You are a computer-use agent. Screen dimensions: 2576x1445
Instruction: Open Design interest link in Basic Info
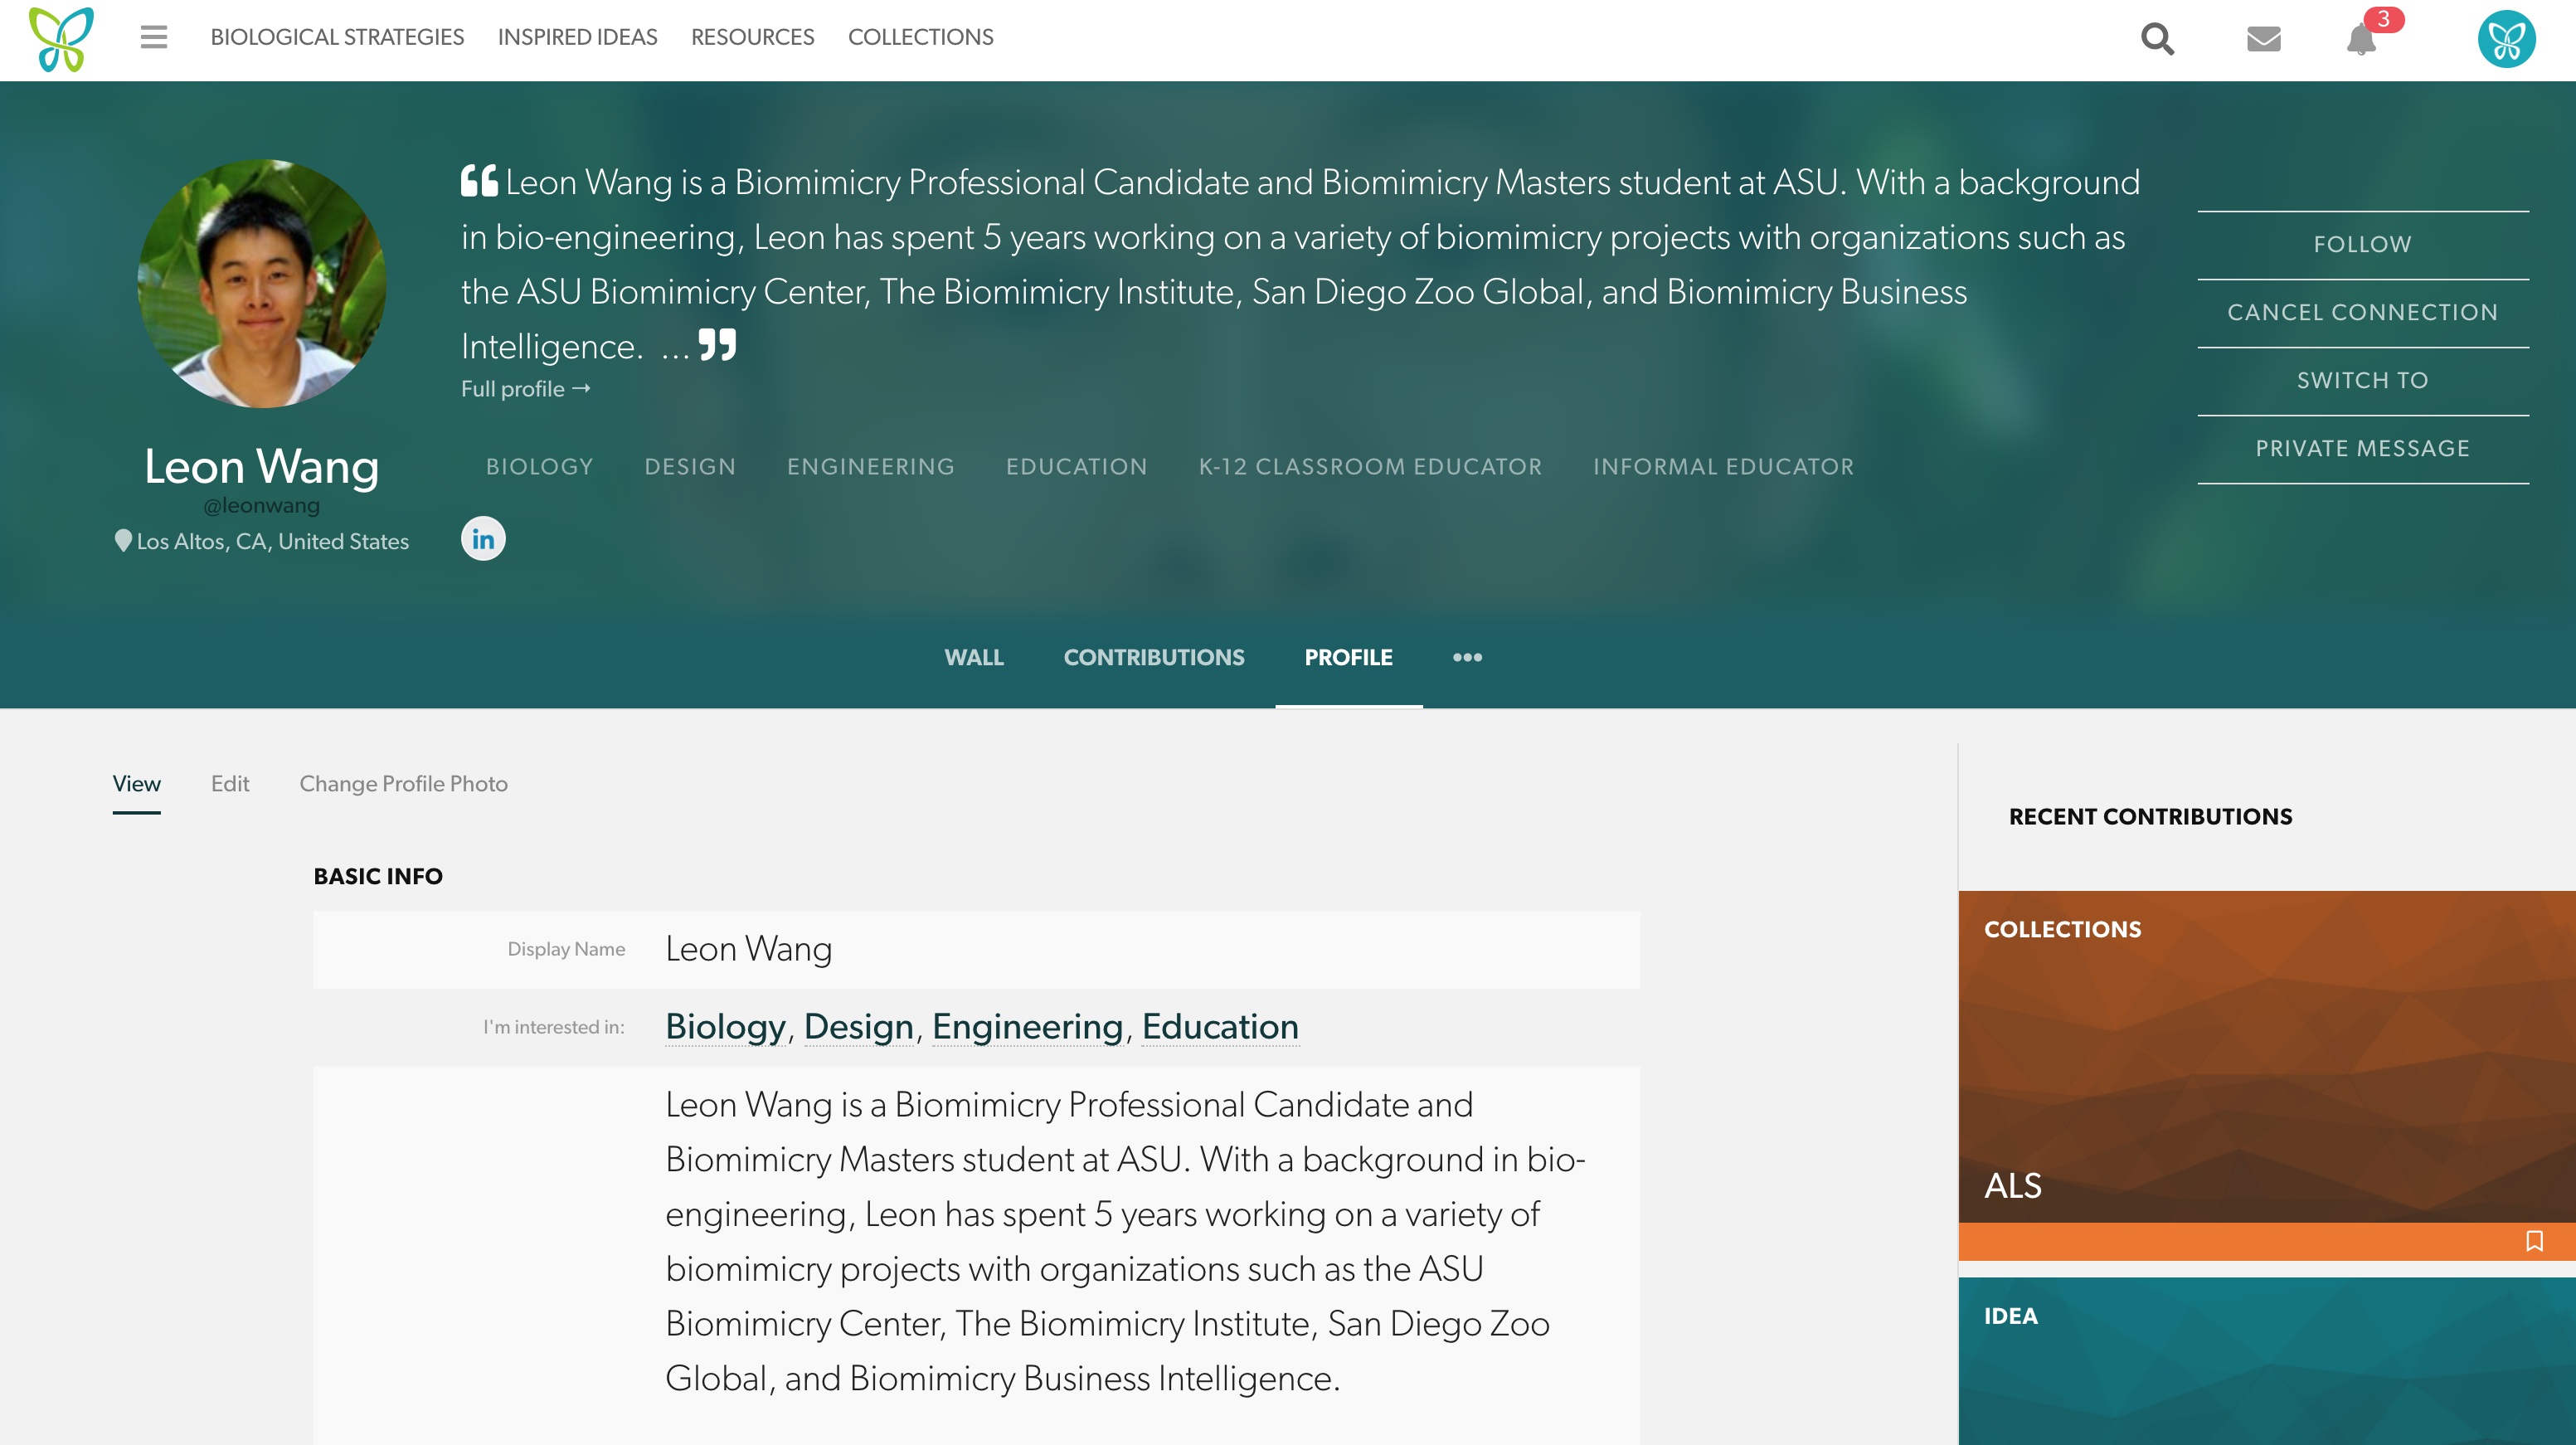pyautogui.click(x=858, y=1027)
